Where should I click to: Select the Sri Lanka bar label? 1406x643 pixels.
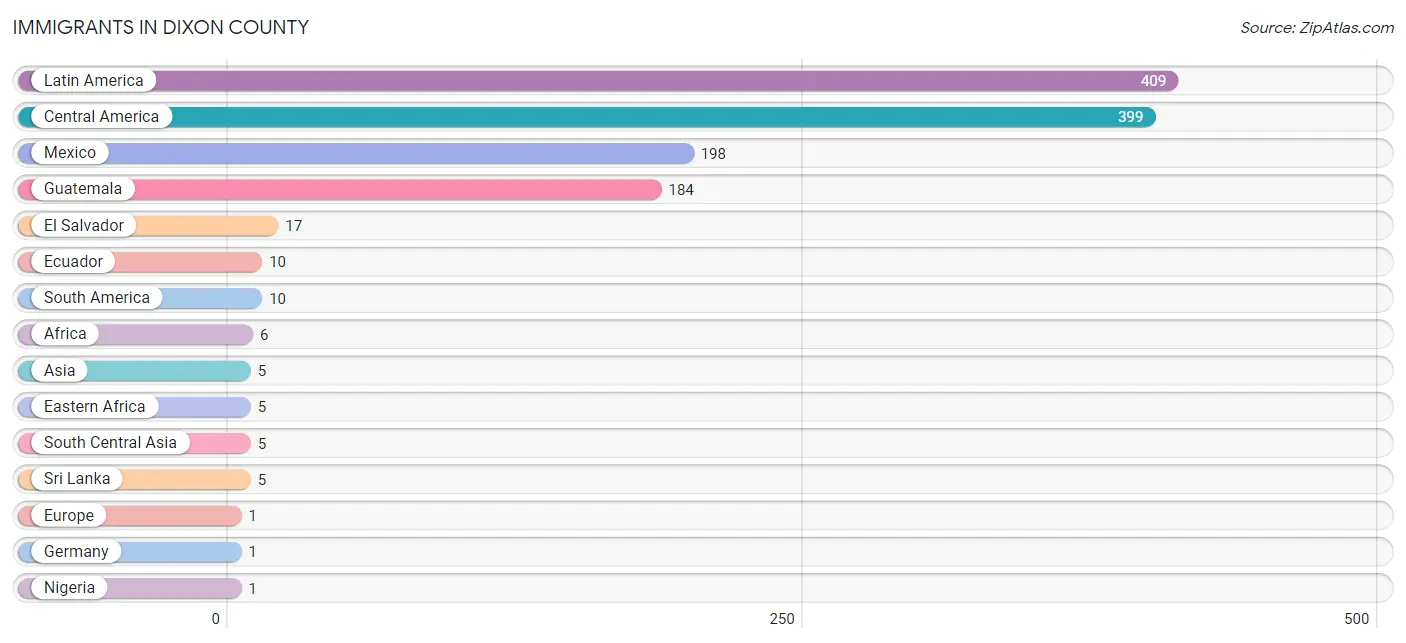pyautogui.click(x=77, y=478)
